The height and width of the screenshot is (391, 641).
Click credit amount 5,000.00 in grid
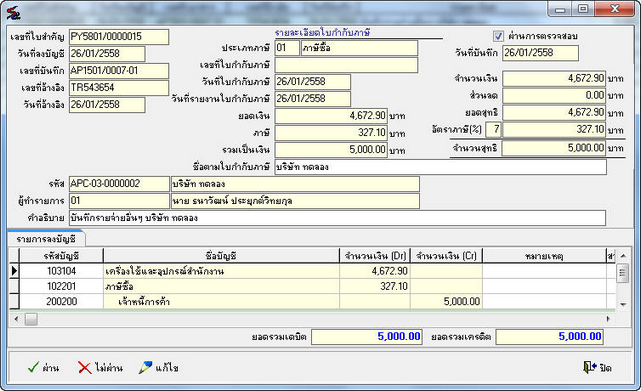[446, 301]
